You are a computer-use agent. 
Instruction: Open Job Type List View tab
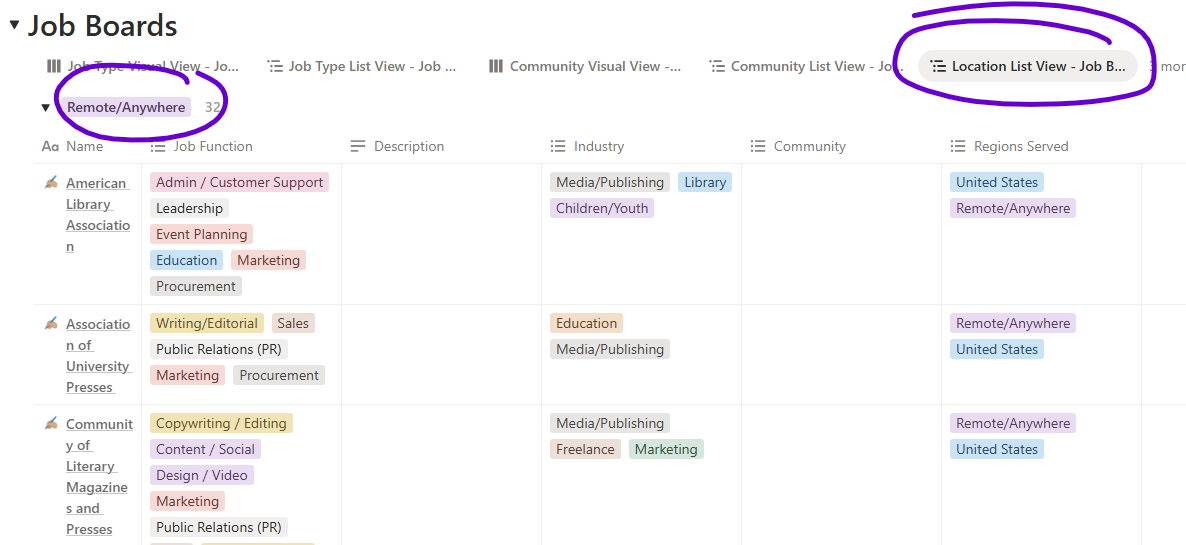(363, 67)
